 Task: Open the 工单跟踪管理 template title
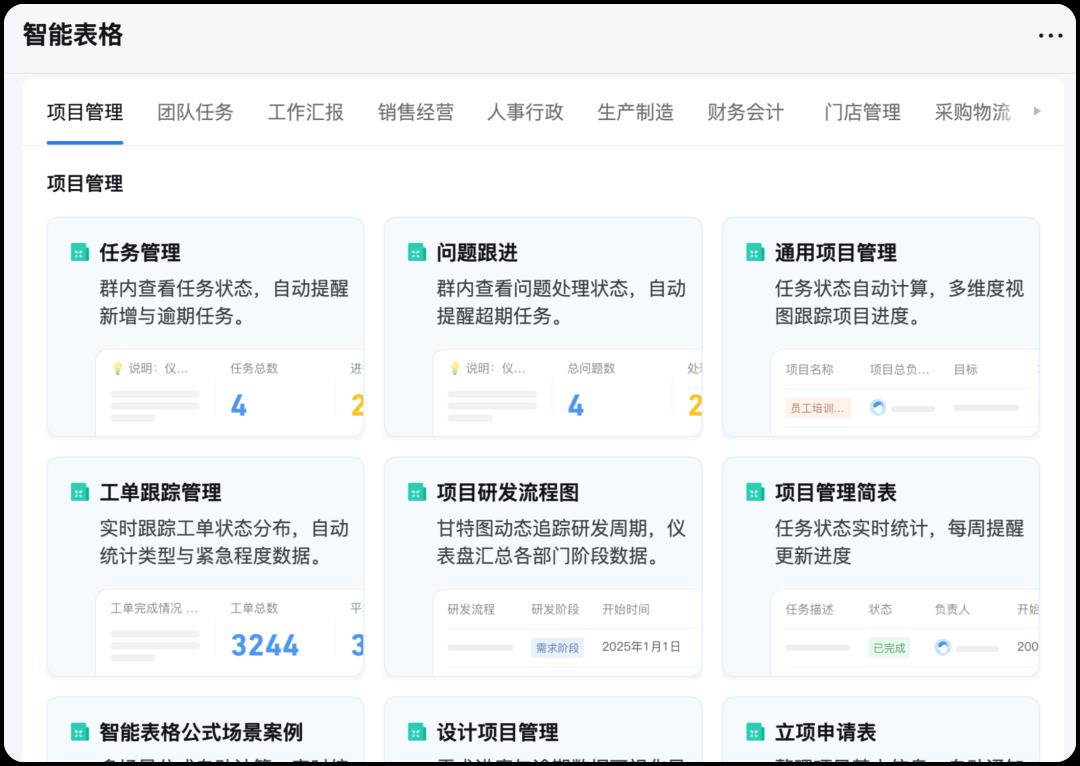[160, 493]
